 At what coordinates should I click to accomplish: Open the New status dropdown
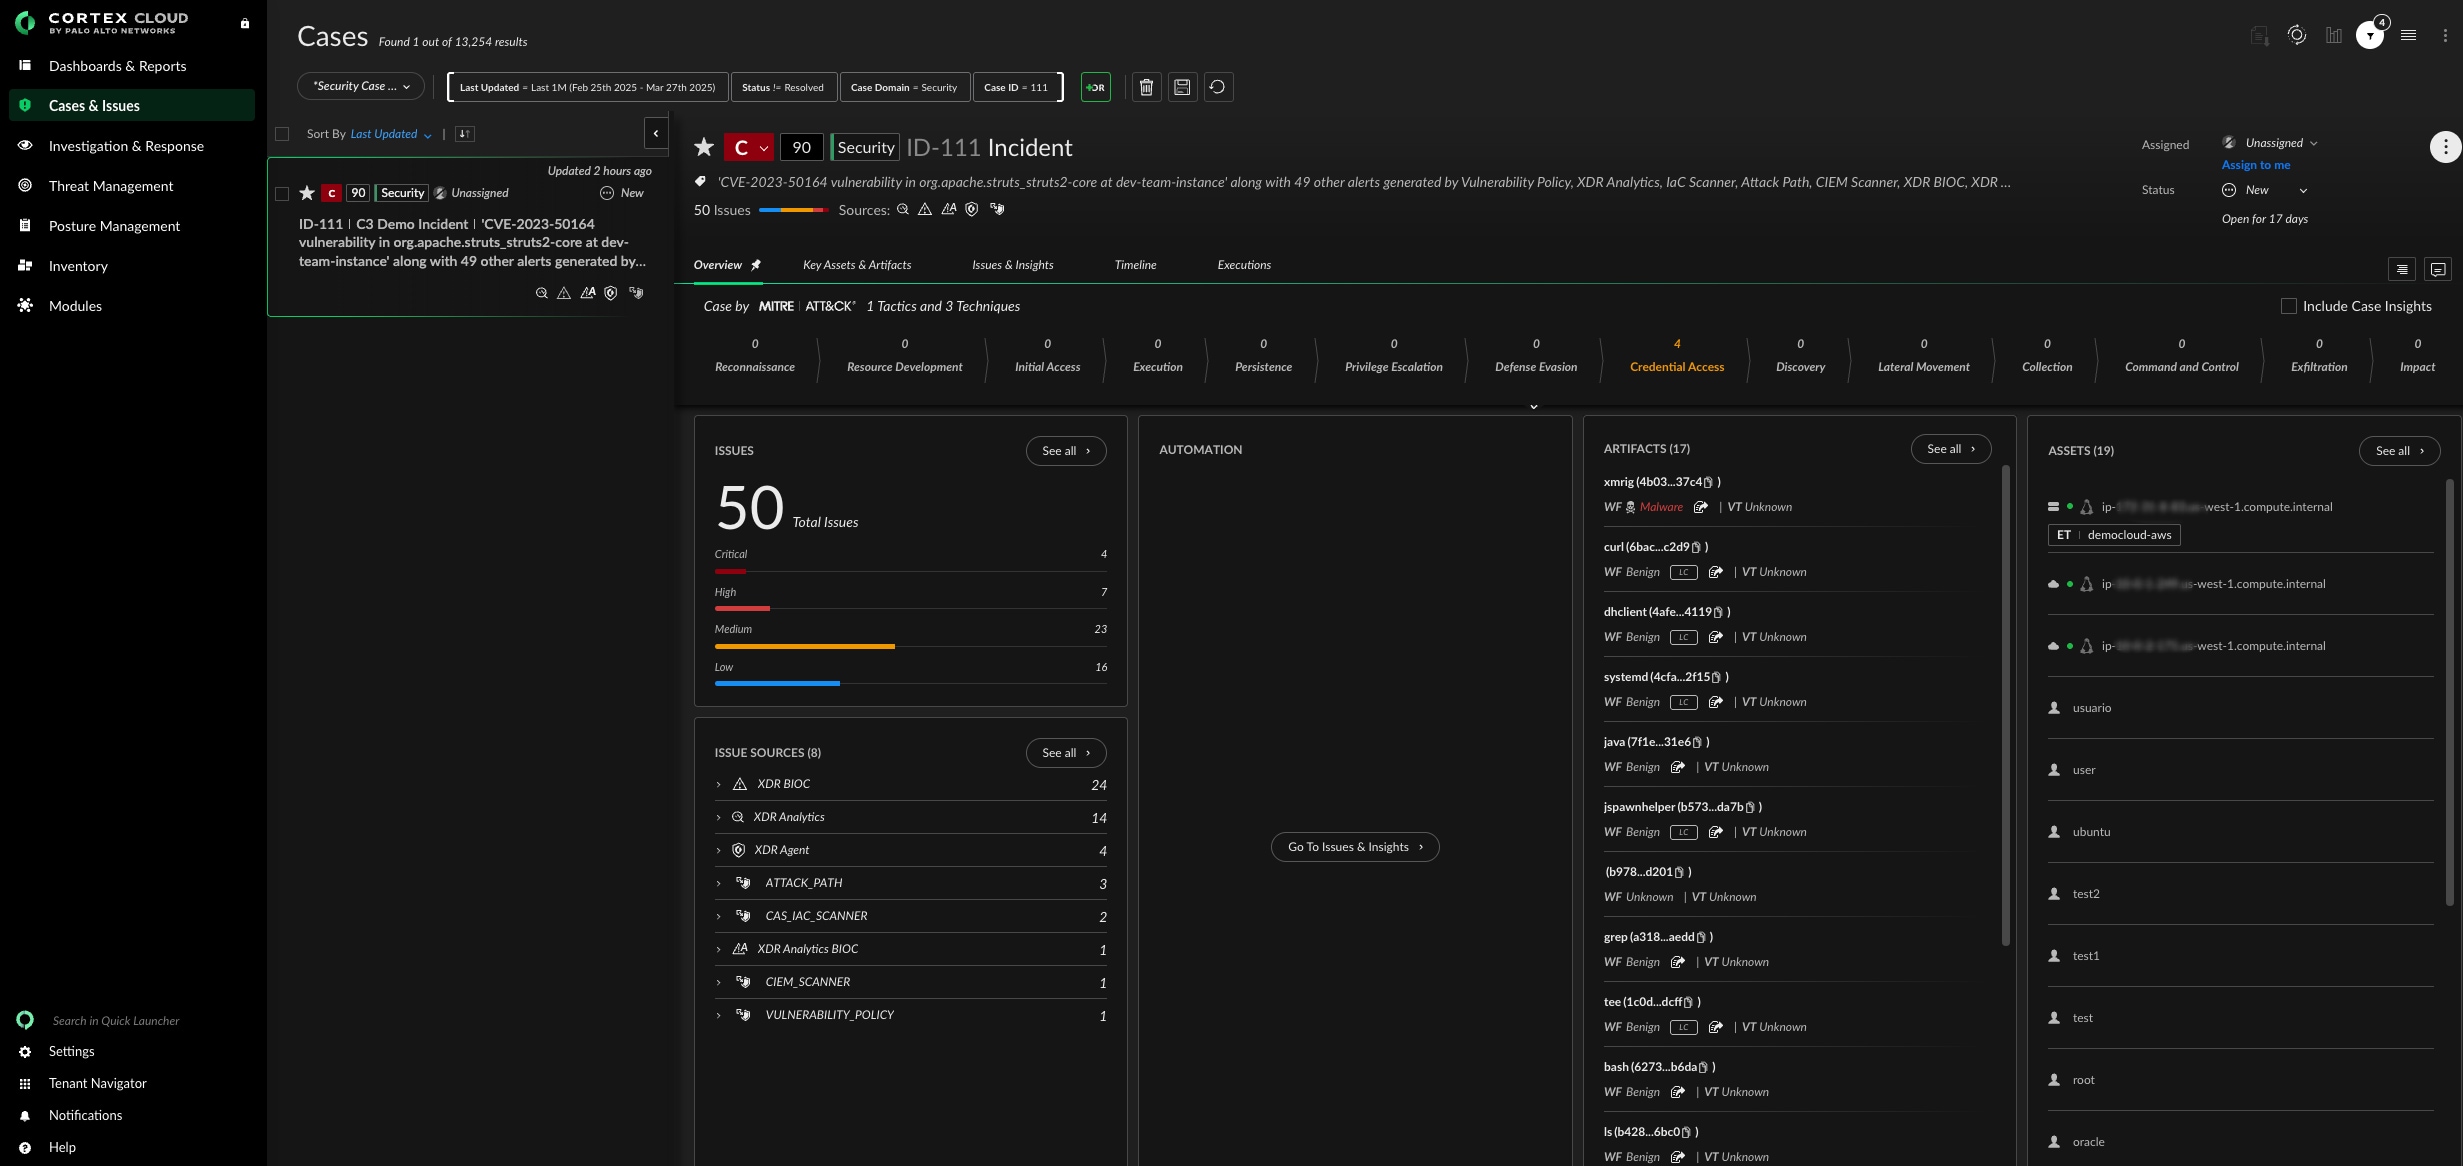[2265, 190]
